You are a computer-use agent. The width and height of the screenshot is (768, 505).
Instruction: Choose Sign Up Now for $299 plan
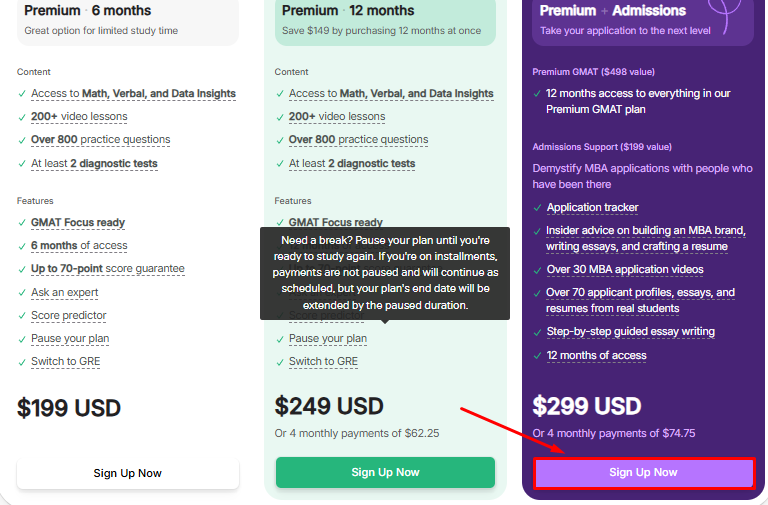click(643, 473)
